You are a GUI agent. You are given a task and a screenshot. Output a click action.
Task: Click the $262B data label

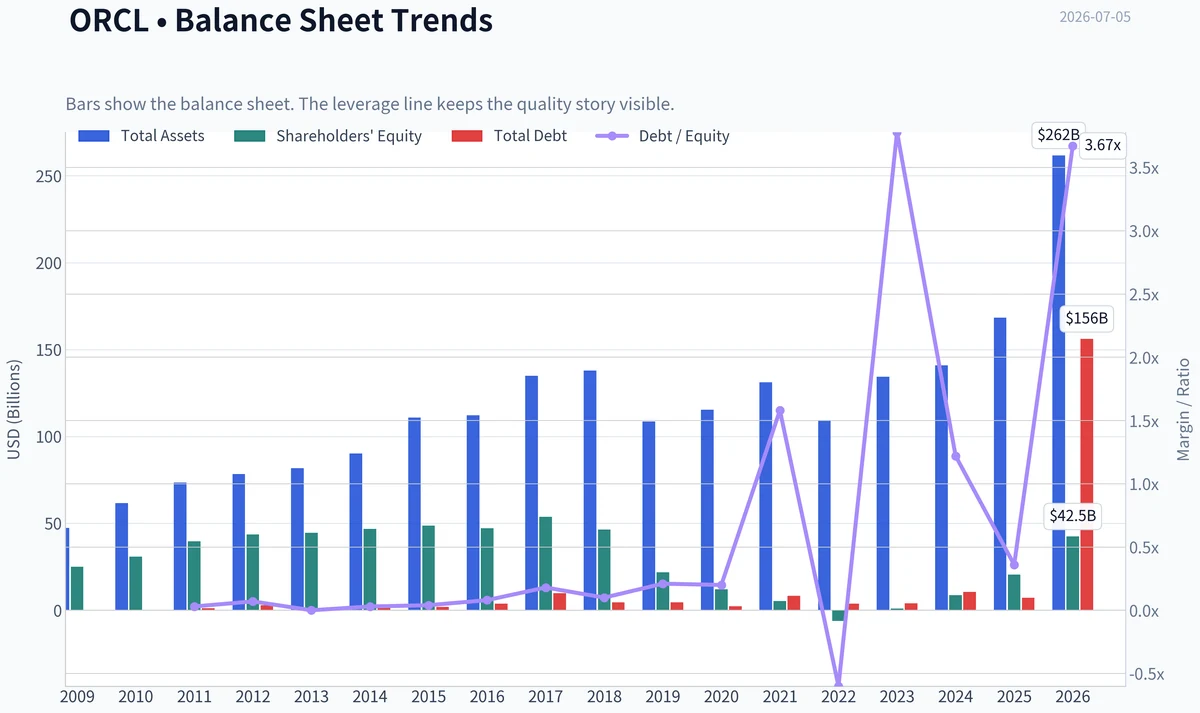(1059, 135)
